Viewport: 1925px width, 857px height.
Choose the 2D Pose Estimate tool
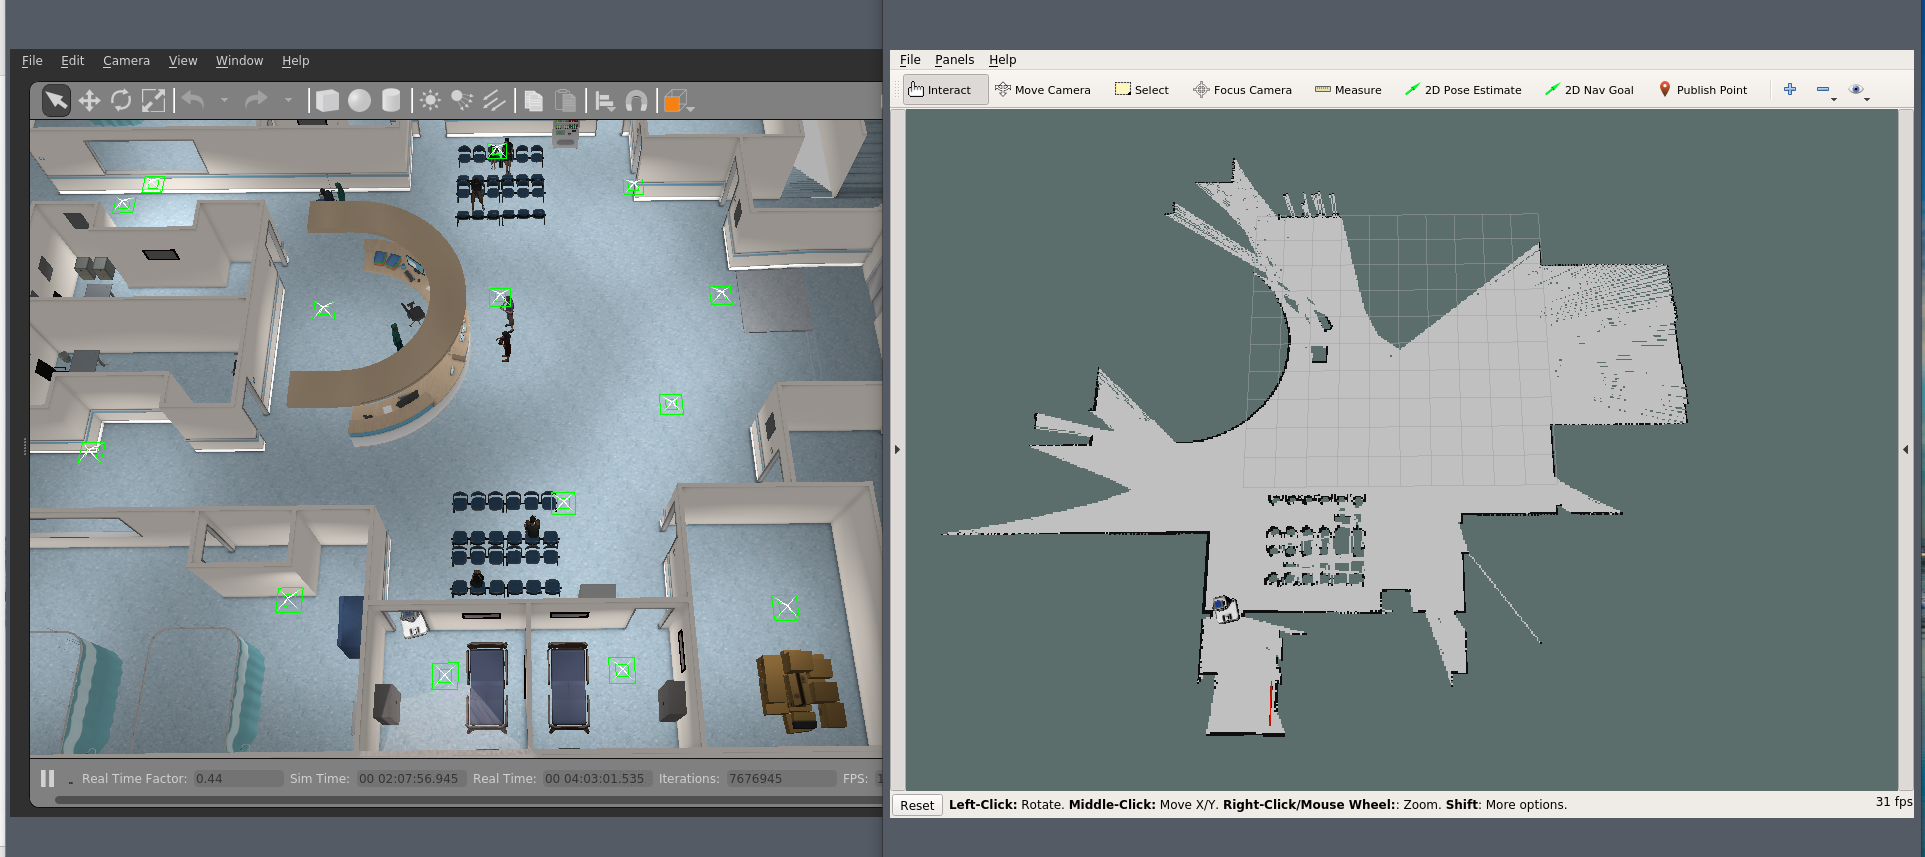pos(1463,90)
